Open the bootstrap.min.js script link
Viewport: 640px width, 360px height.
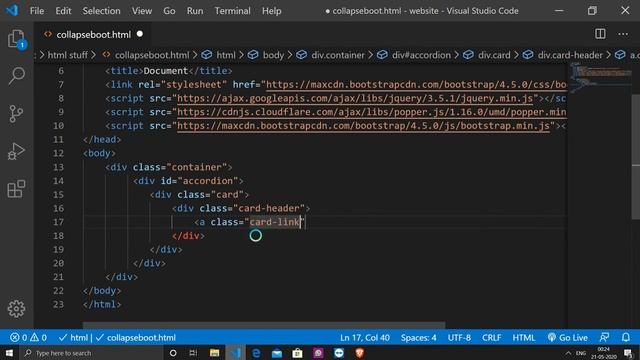coord(363,126)
